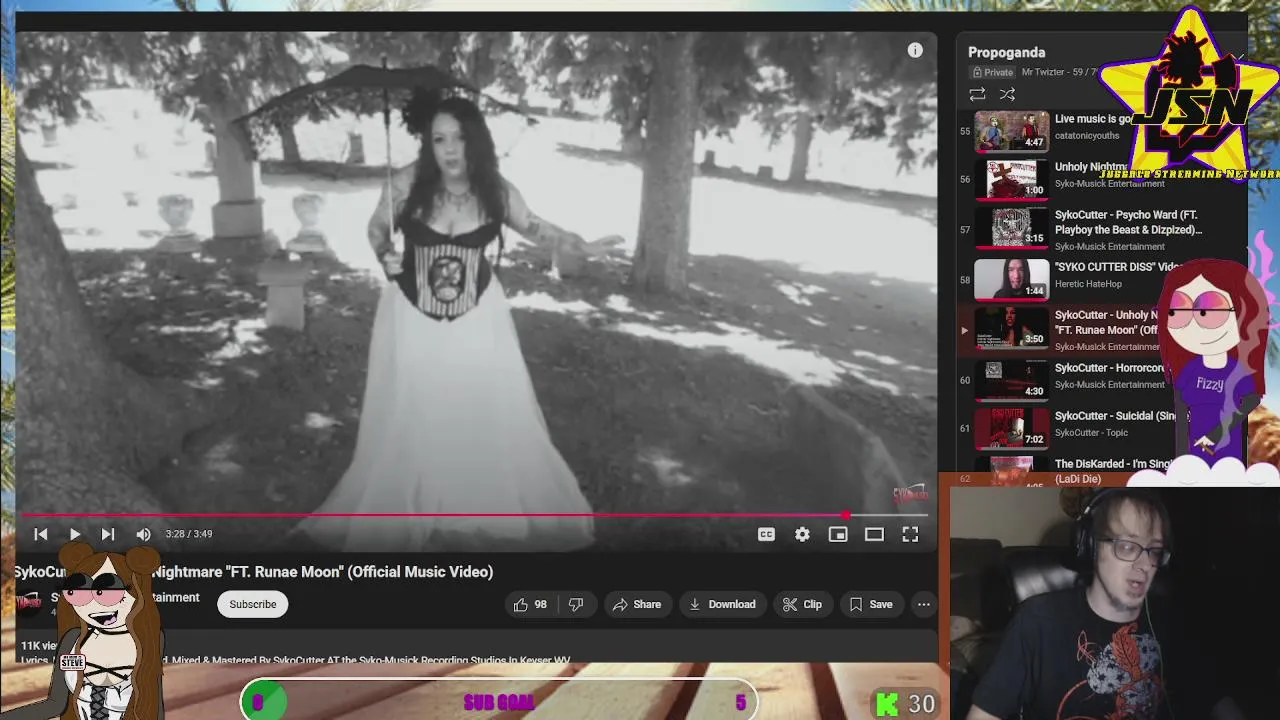Open catatonicyouths channel name
The width and height of the screenshot is (1280, 720).
pos(1087,136)
